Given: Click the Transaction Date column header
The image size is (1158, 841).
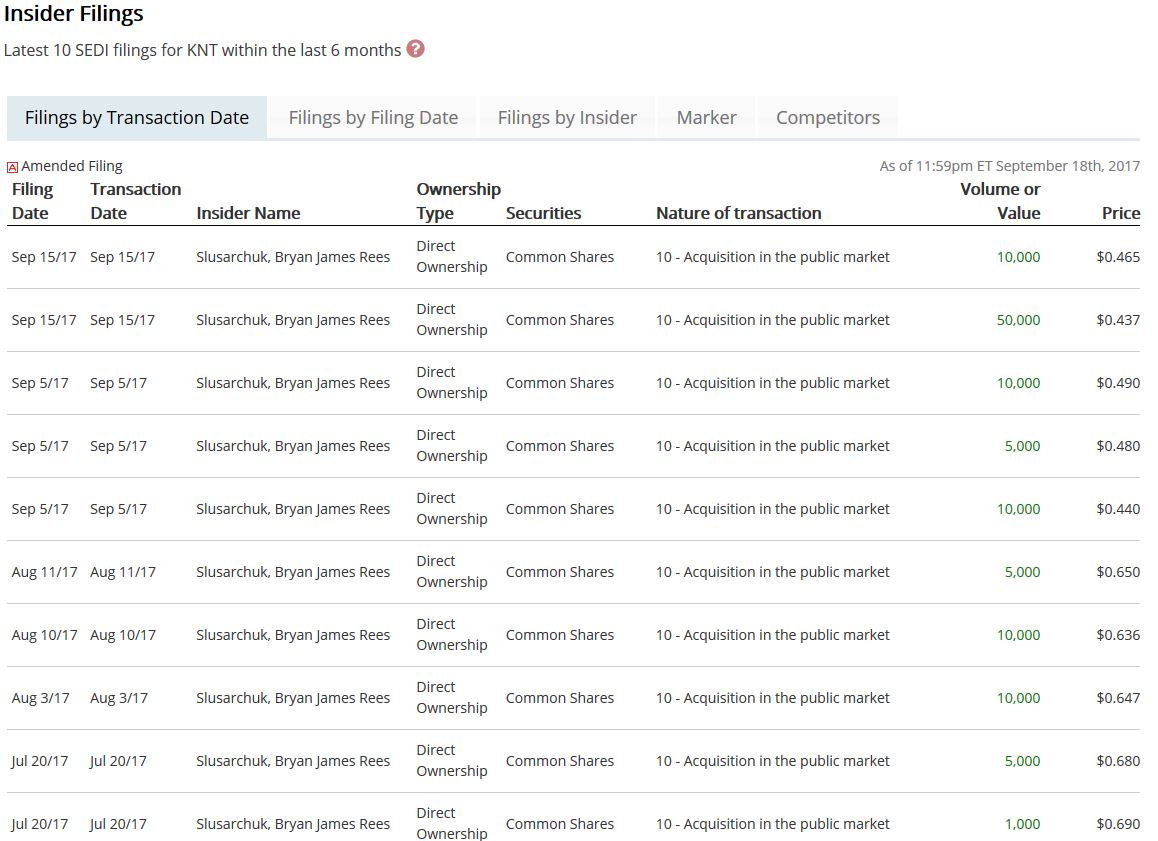Looking at the screenshot, I should [135, 201].
